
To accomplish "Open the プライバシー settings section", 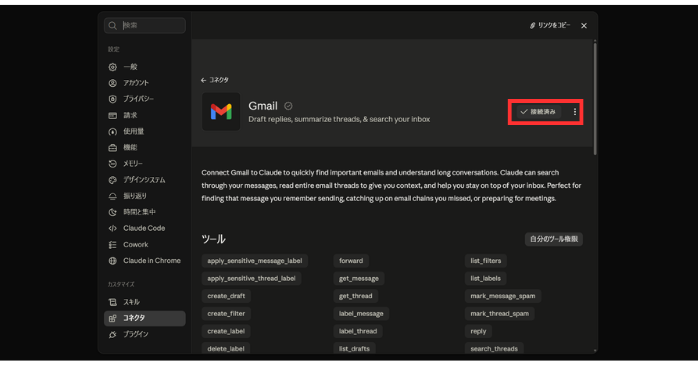I will 145,99.
